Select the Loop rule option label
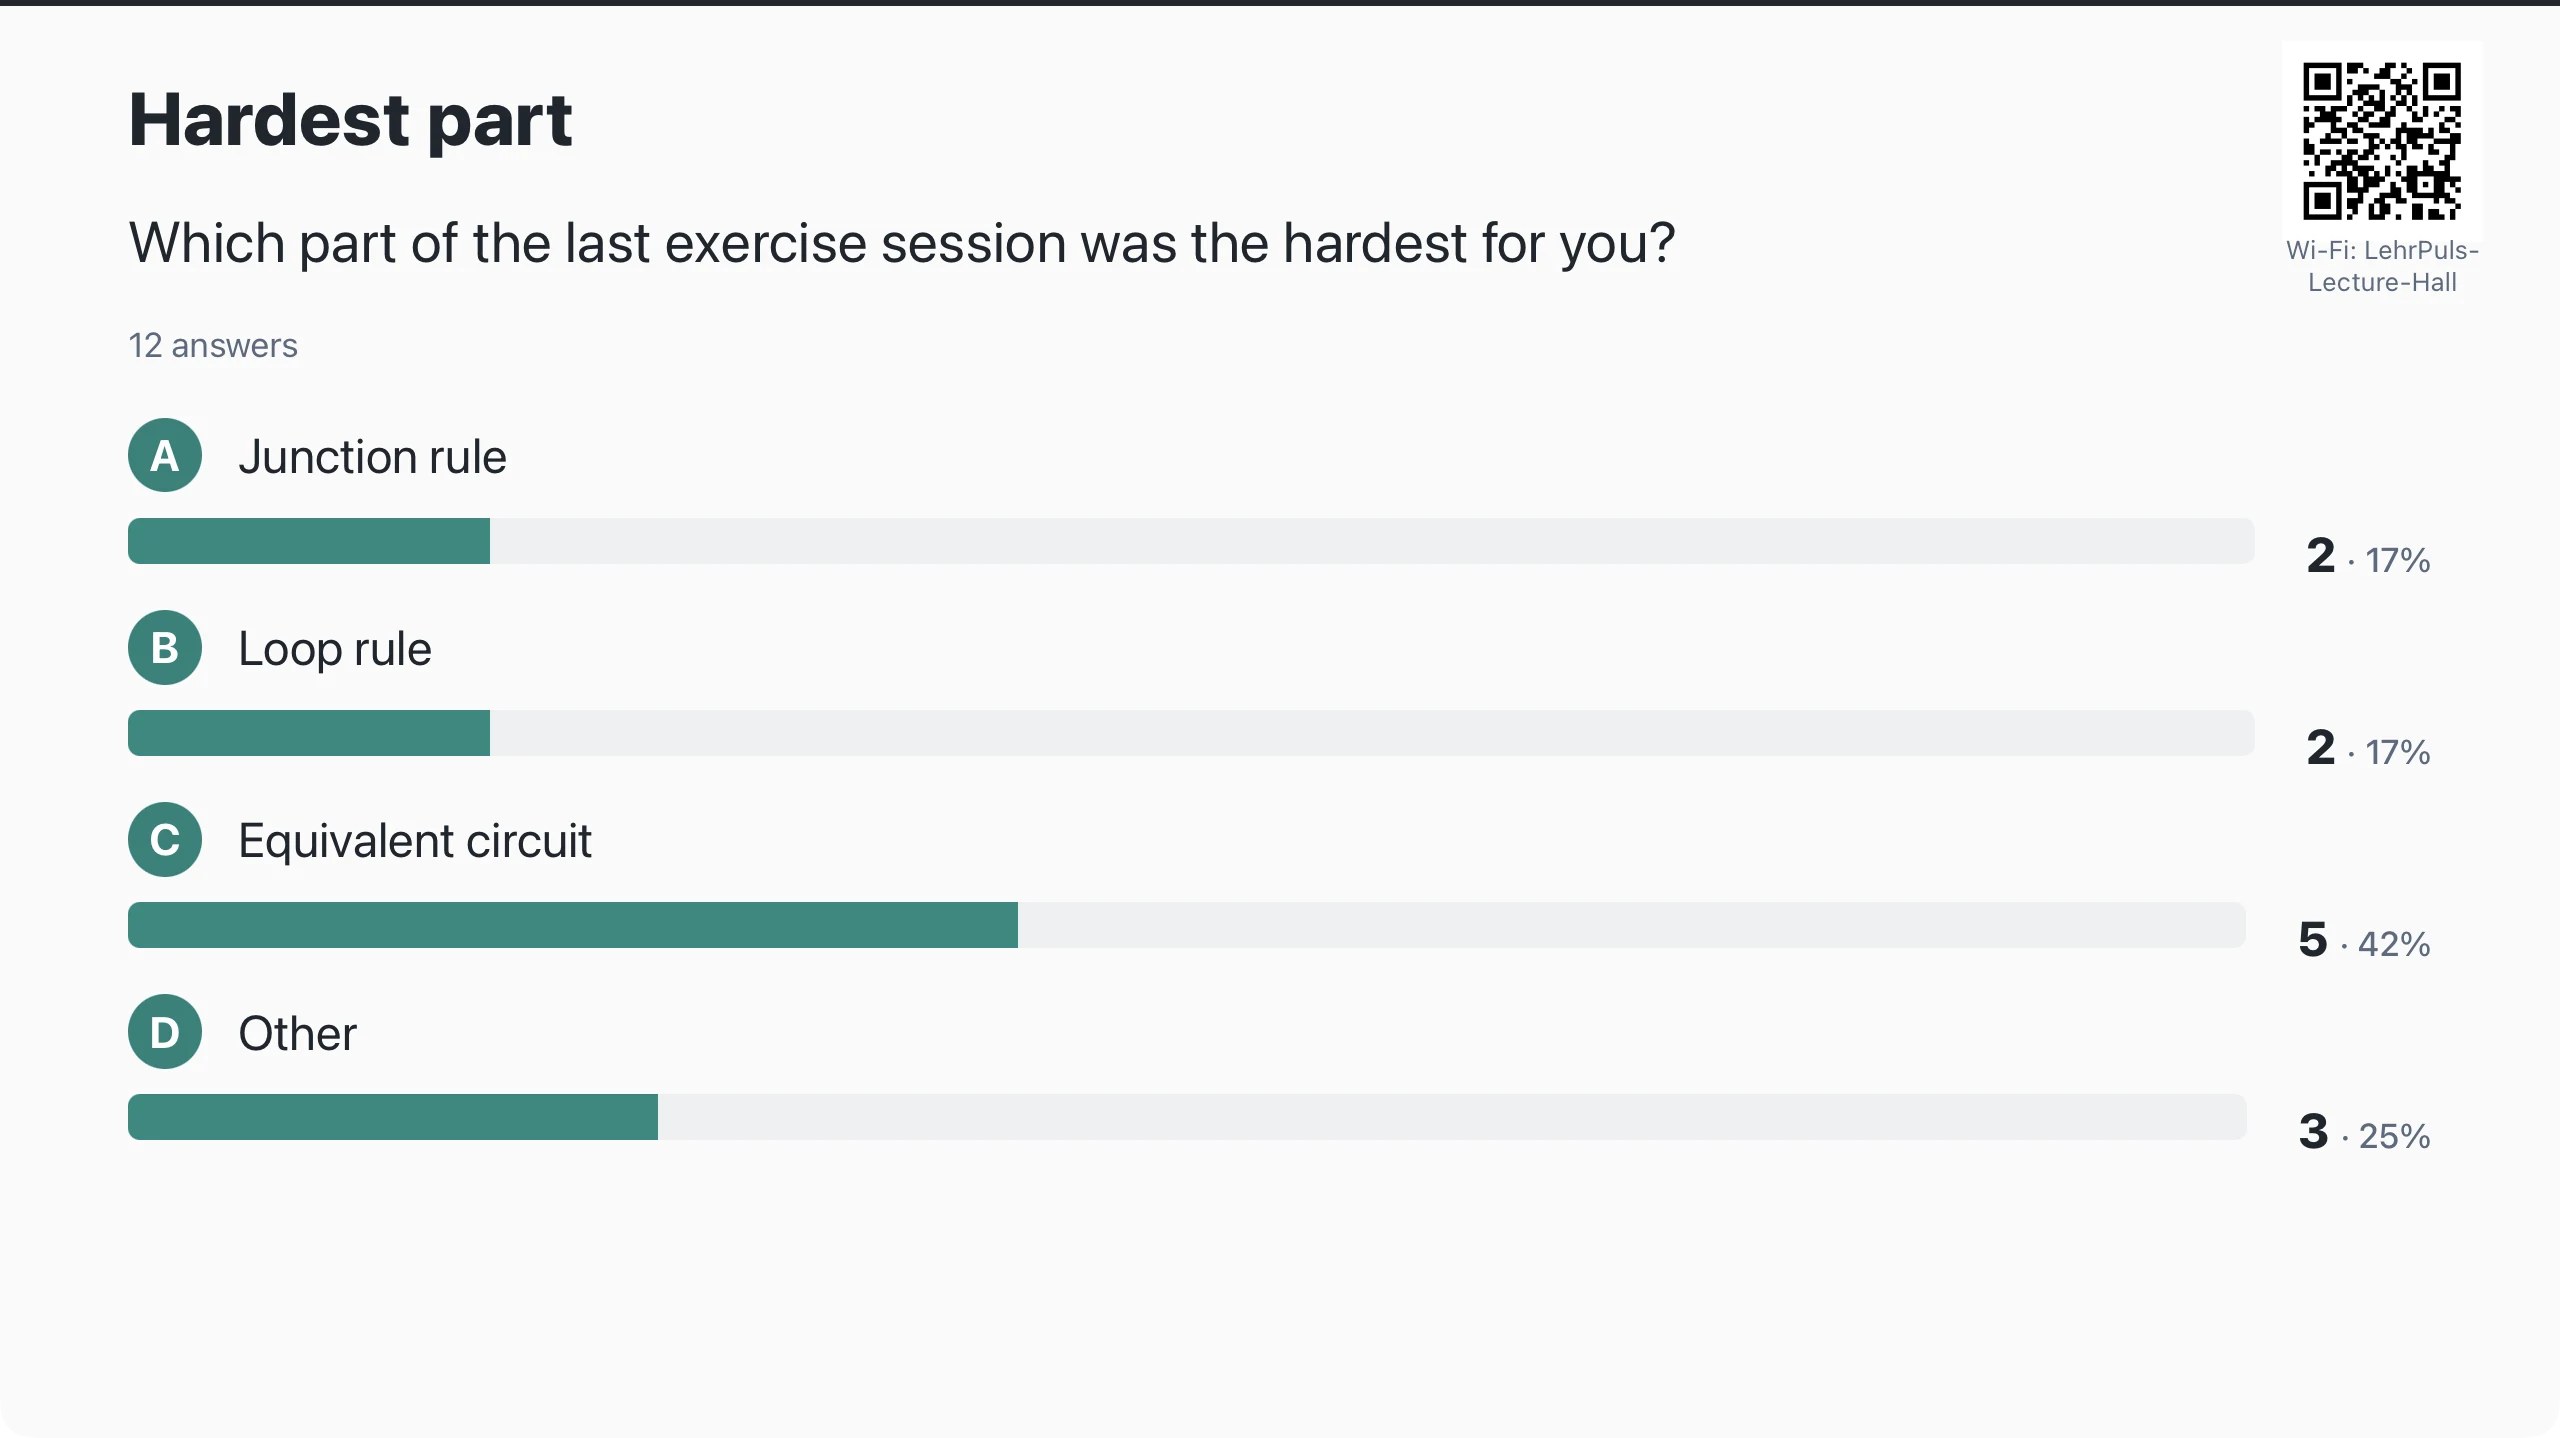 [335, 649]
